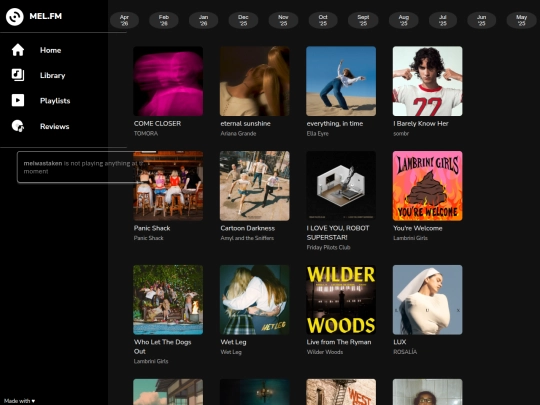The width and height of the screenshot is (540, 405).
Task: Click the eternal sunshine album title
Action: coord(245,124)
